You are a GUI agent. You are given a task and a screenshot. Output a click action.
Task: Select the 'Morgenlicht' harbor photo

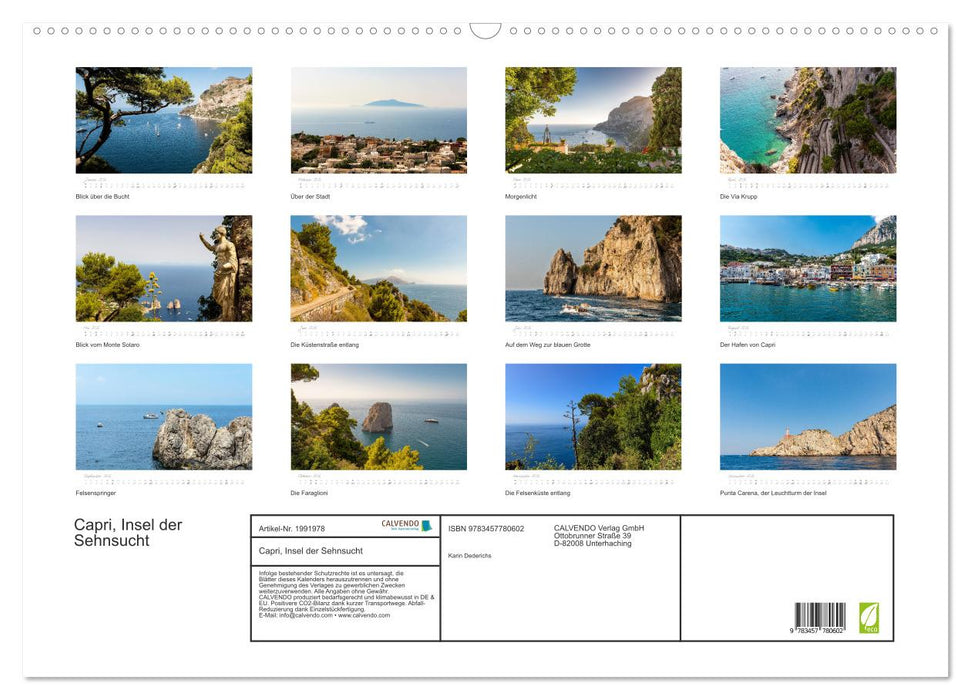(x=592, y=120)
